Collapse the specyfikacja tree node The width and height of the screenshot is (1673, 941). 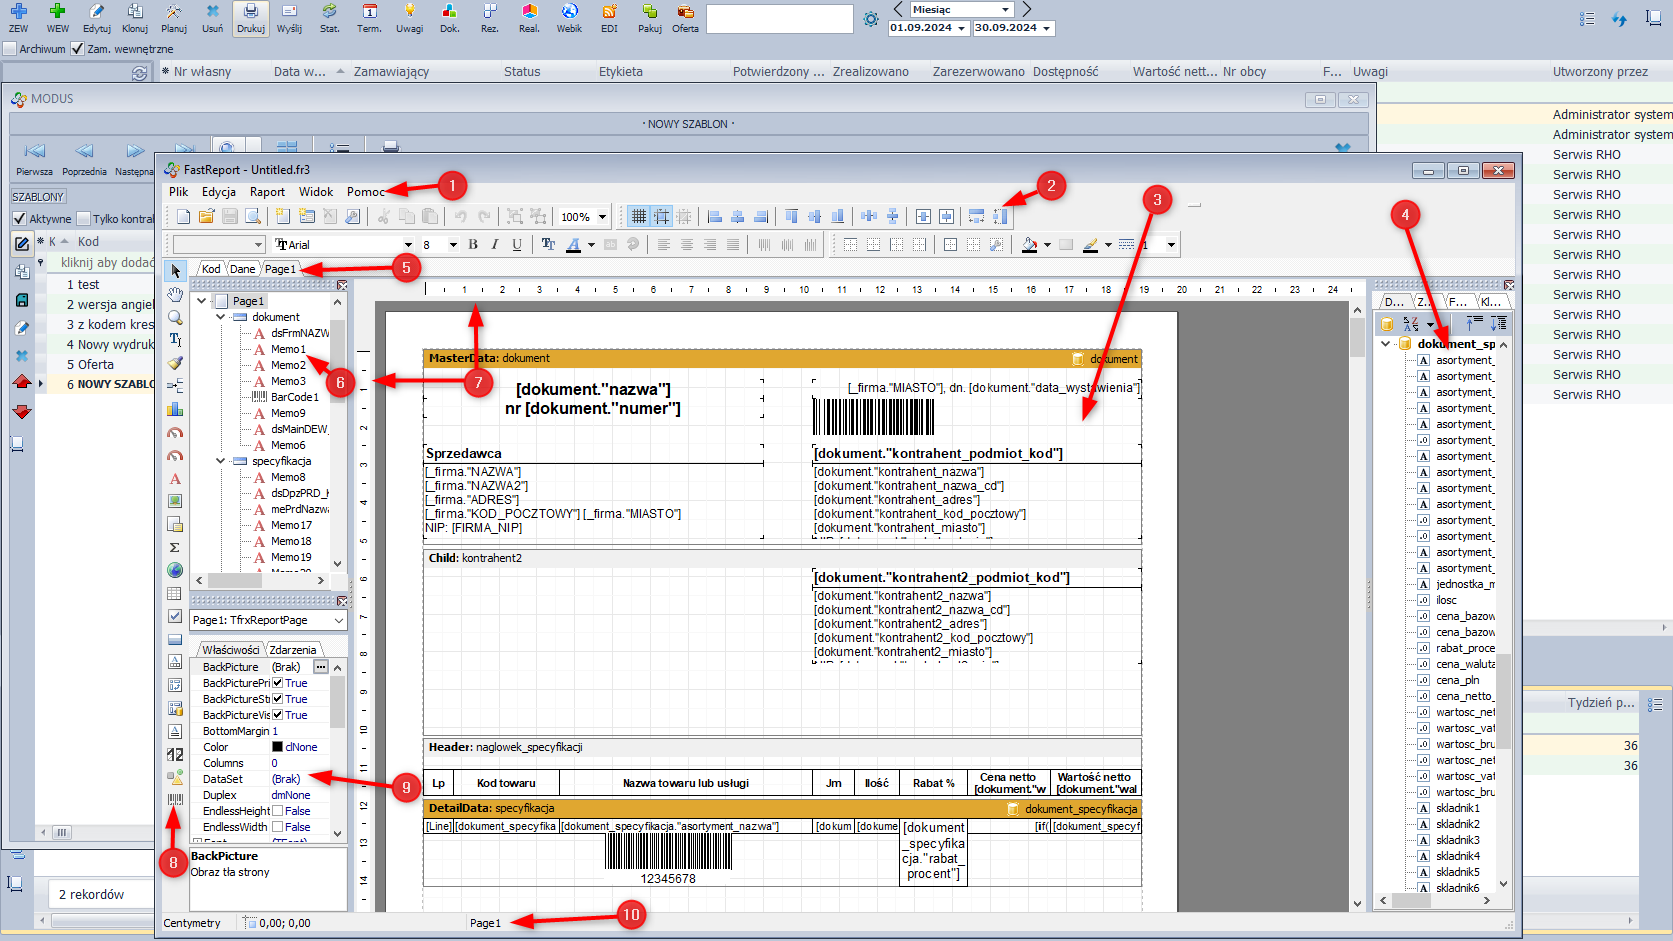tap(221, 461)
